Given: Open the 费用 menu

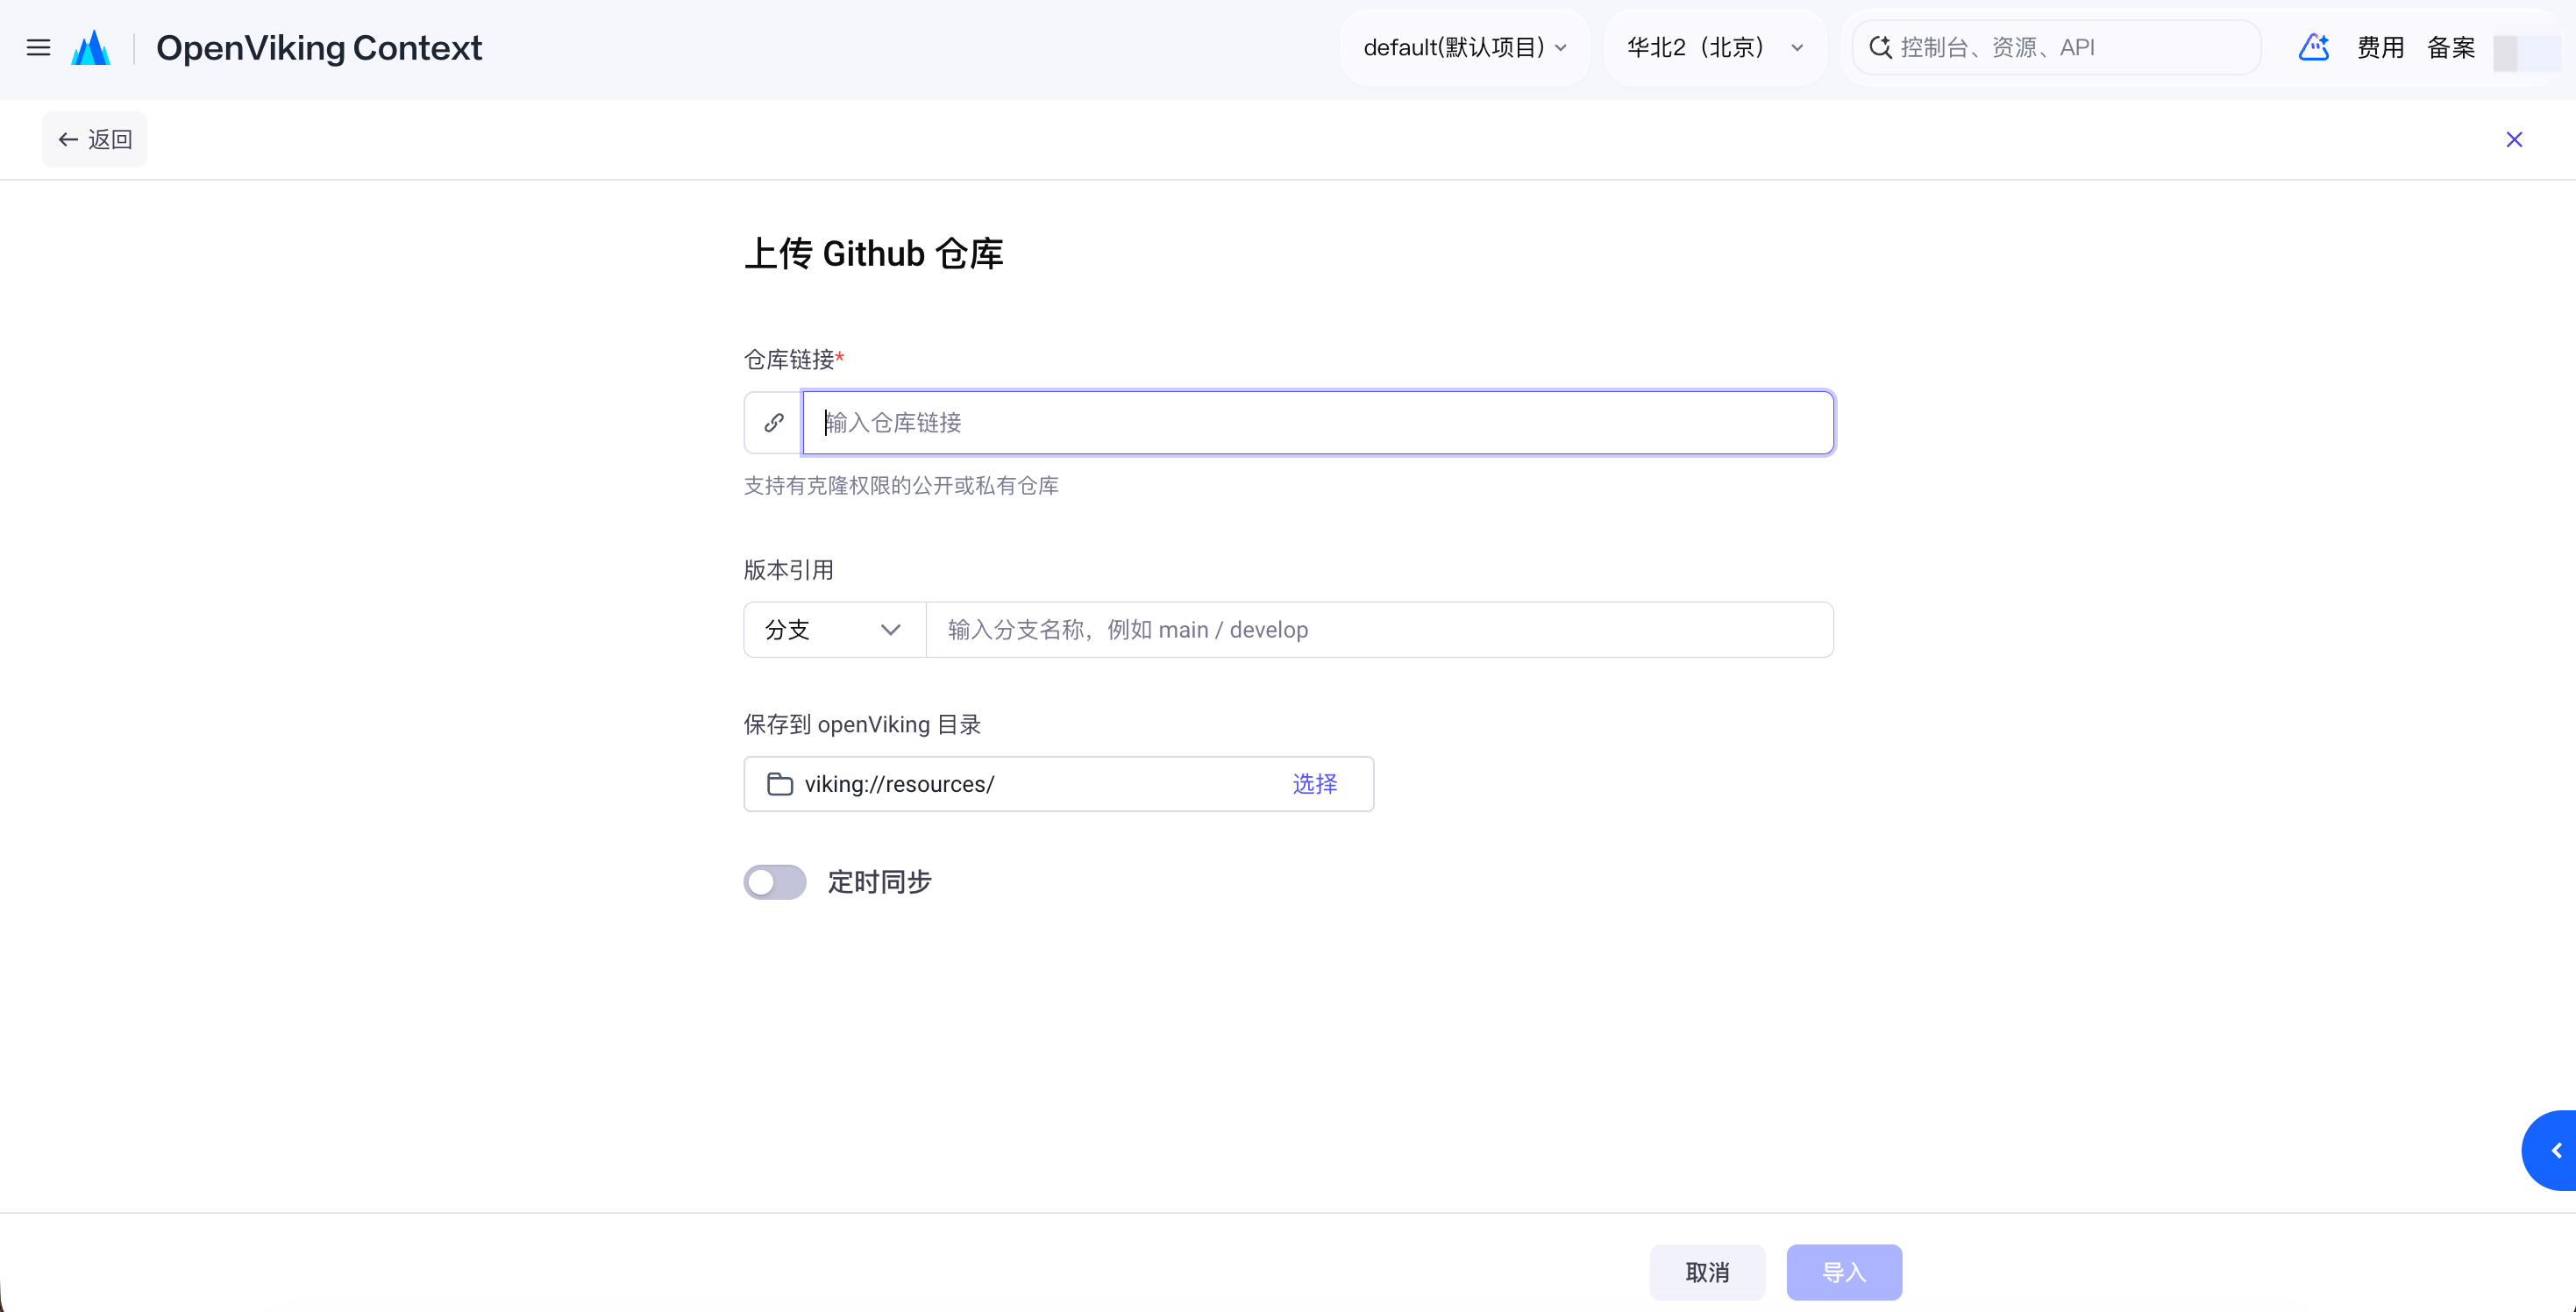Looking at the screenshot, I should pos(2380,47).
